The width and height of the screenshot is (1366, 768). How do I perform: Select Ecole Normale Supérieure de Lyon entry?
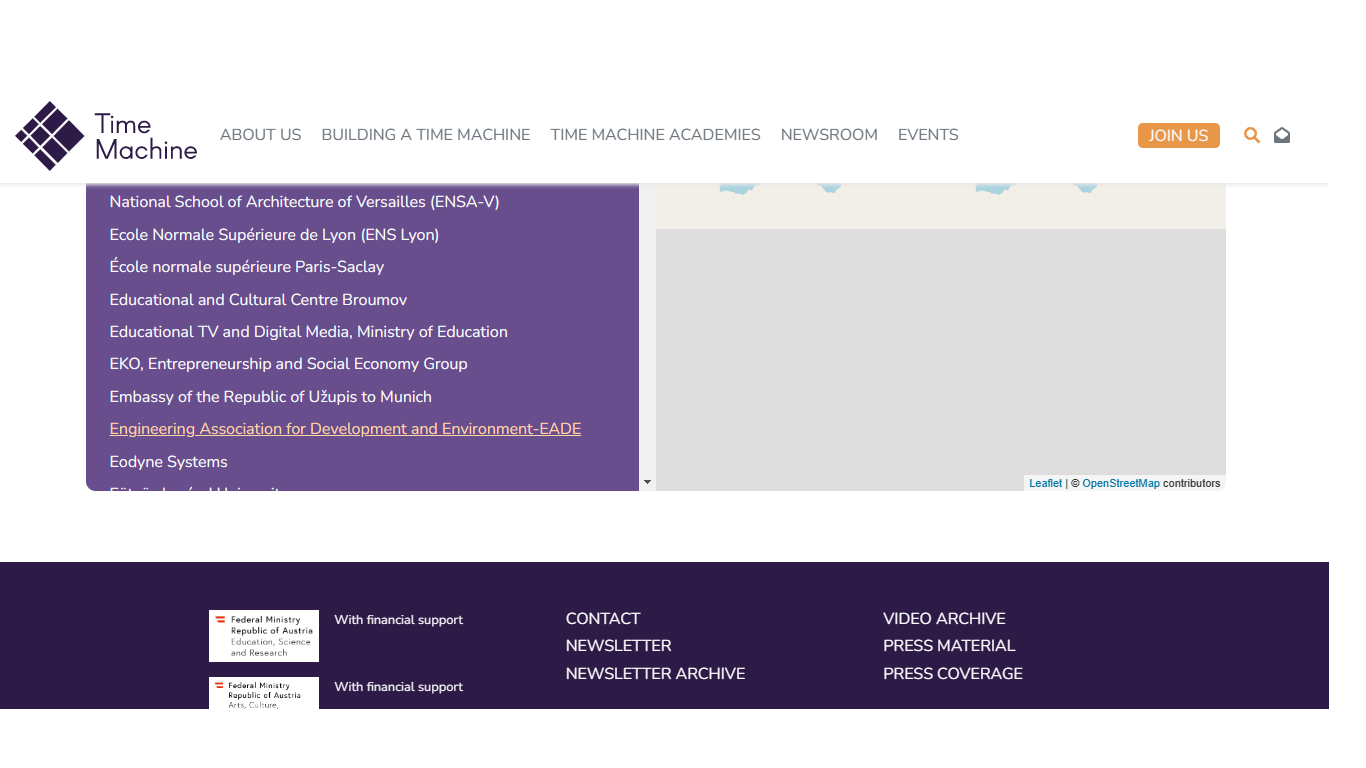click(274, 235)
